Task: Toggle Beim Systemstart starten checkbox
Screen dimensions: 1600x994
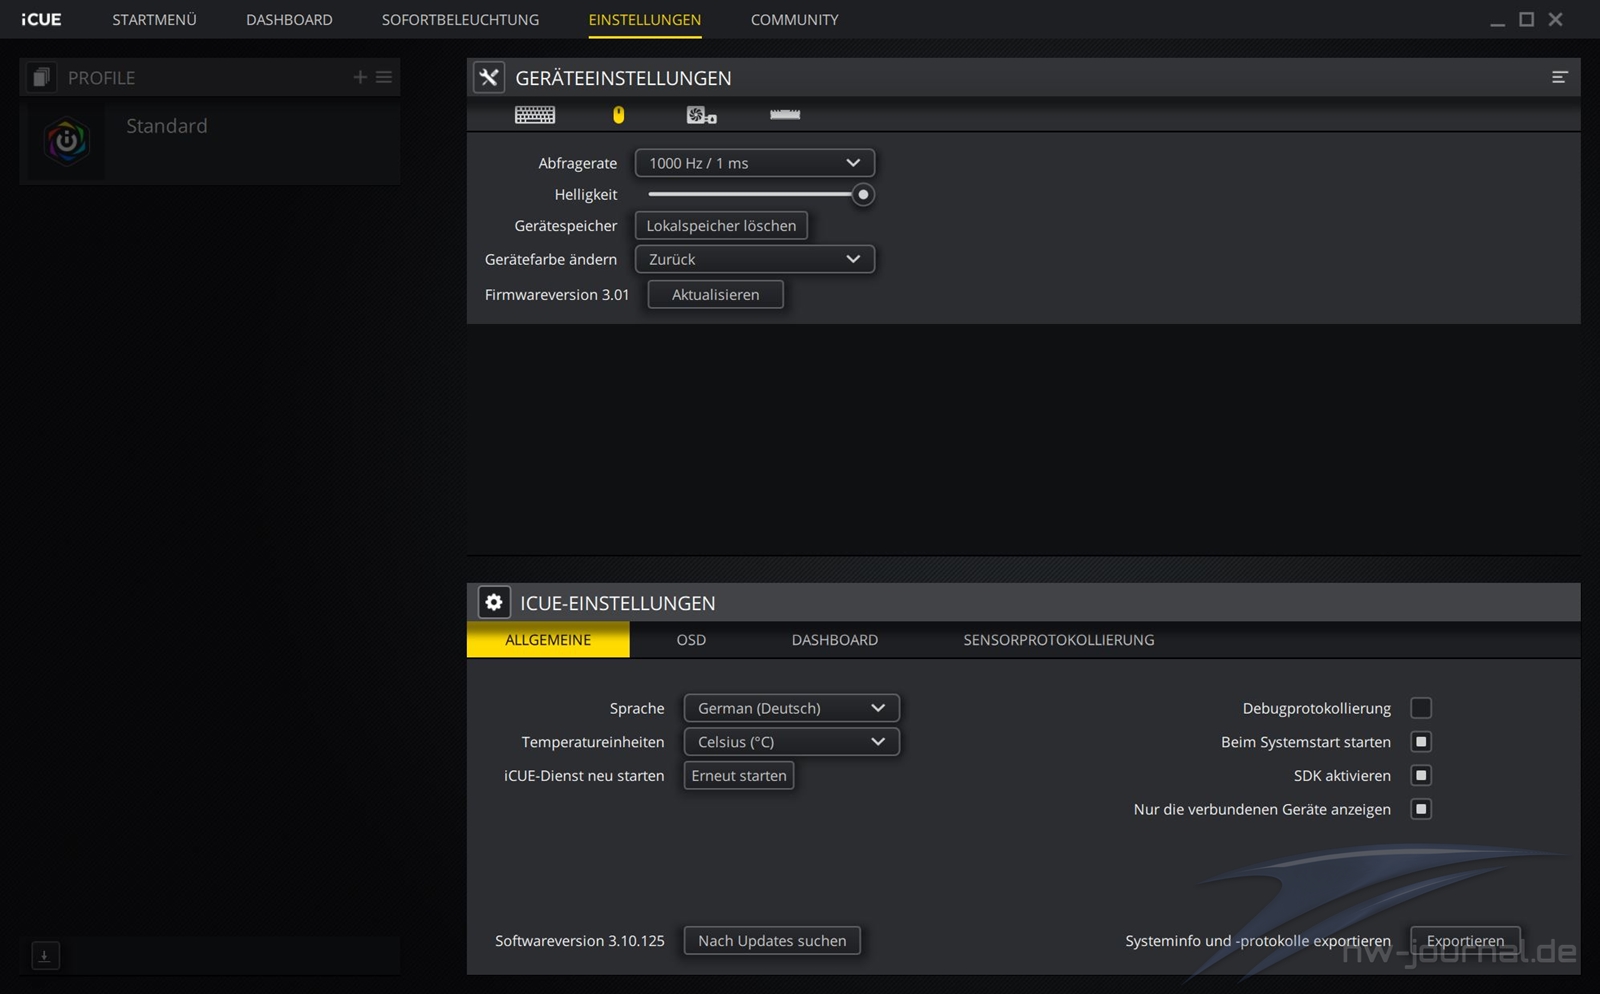Action: click(1421, 742)
